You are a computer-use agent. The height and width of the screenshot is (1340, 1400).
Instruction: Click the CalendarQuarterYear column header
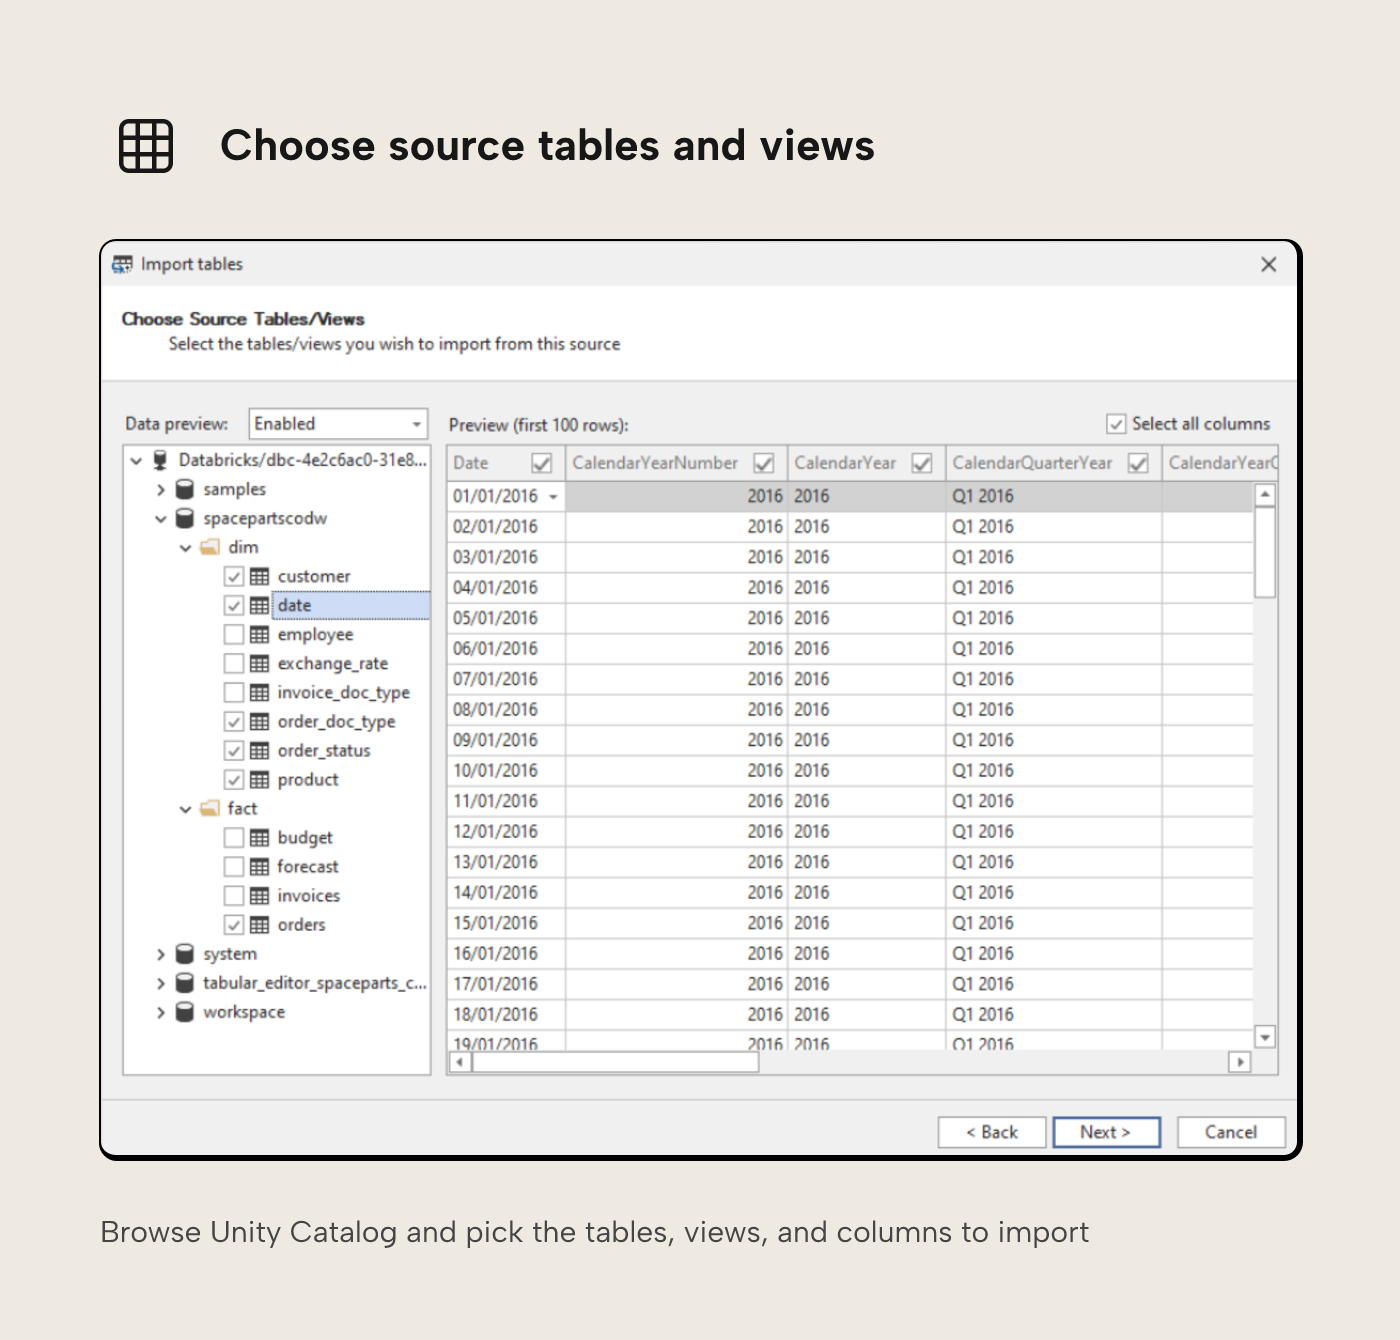coord(1054,463)
